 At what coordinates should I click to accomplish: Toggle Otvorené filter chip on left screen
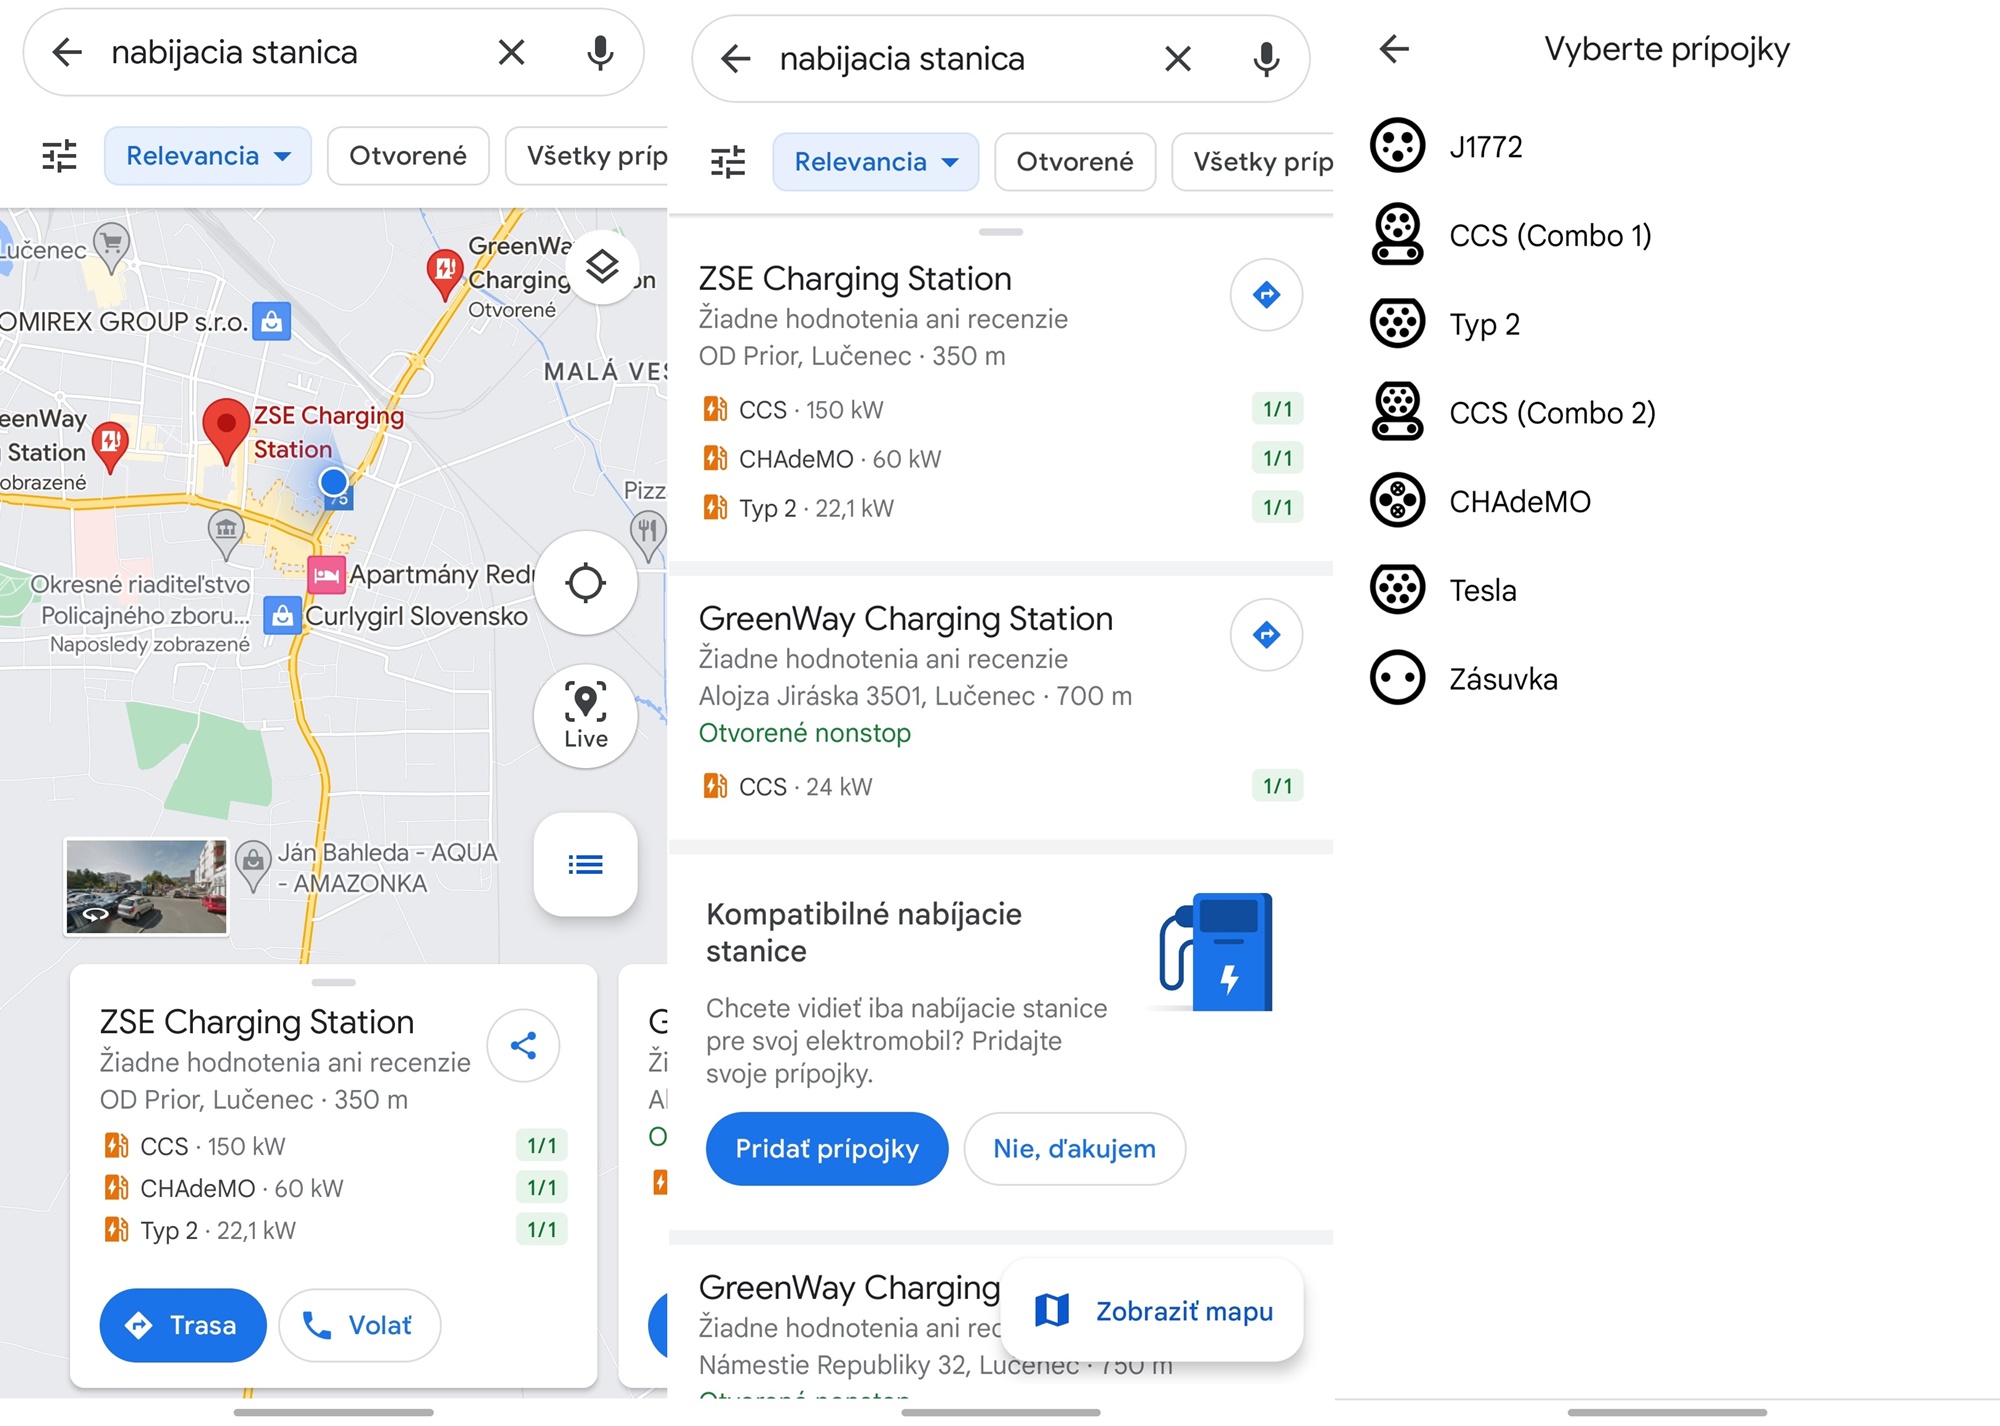click(408, 156)
